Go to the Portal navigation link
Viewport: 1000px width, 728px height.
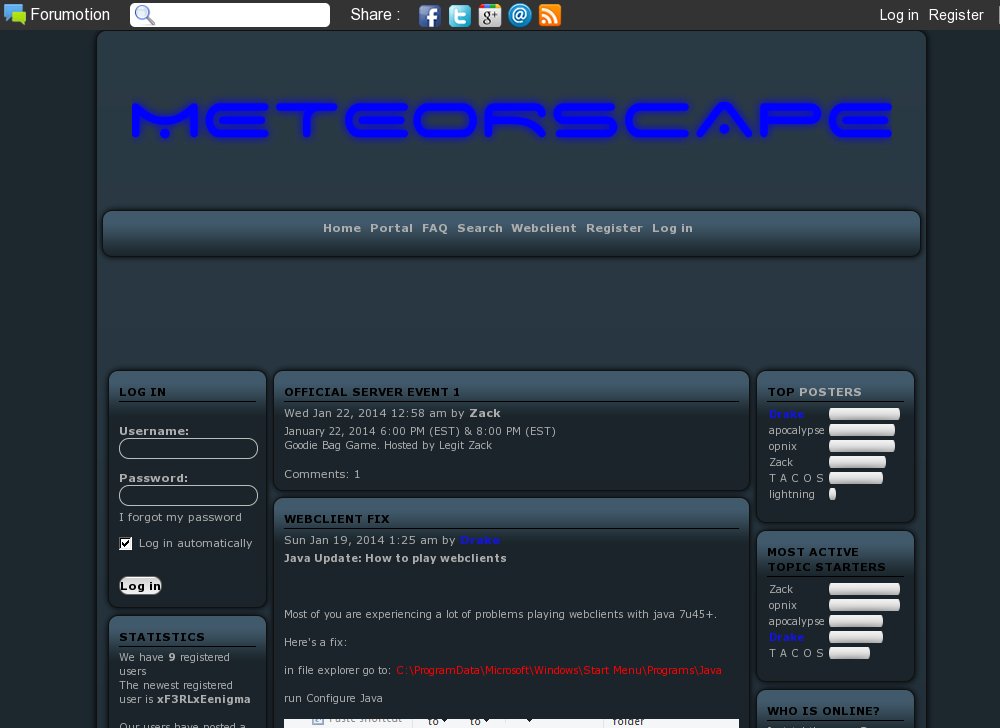[x=391, y=228]
